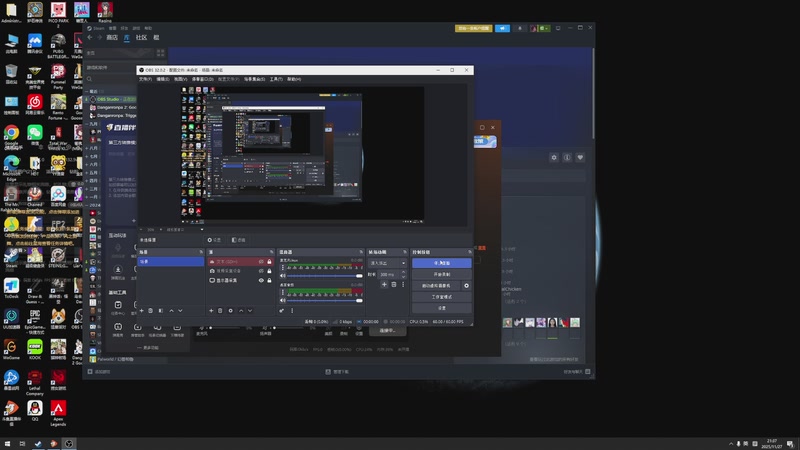Add a new source with Sources dock plus icon
The height and width of the screenshot is (450, 800).
click(x=211, y=311)
